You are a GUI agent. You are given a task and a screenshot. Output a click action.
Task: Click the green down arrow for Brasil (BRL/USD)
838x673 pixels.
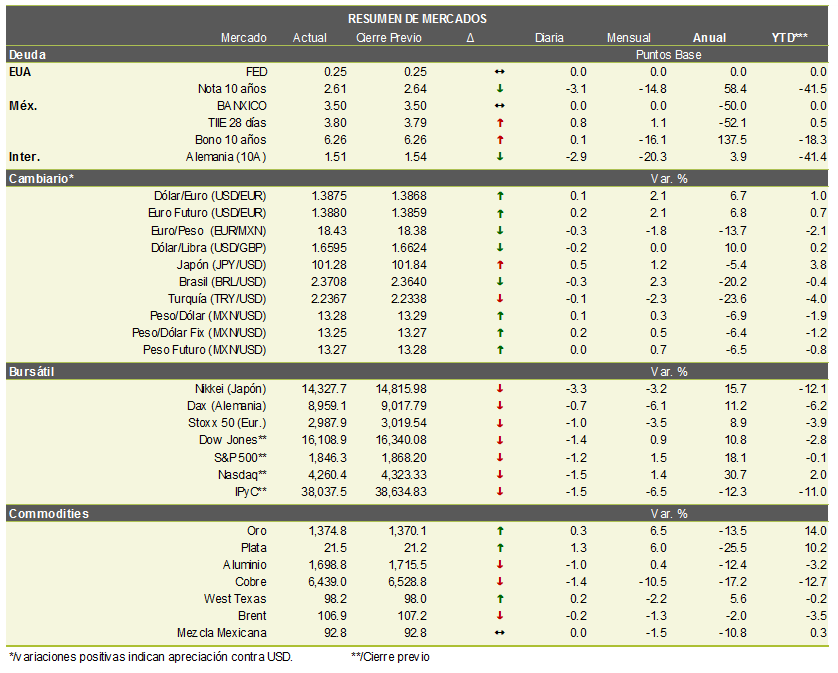tap(500, 282)
